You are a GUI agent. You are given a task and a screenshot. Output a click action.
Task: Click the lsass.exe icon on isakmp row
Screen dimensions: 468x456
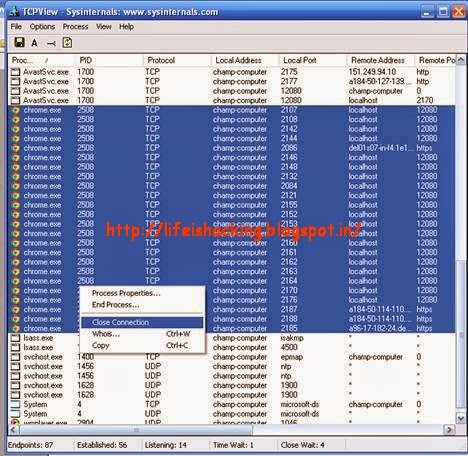(15, 338)
